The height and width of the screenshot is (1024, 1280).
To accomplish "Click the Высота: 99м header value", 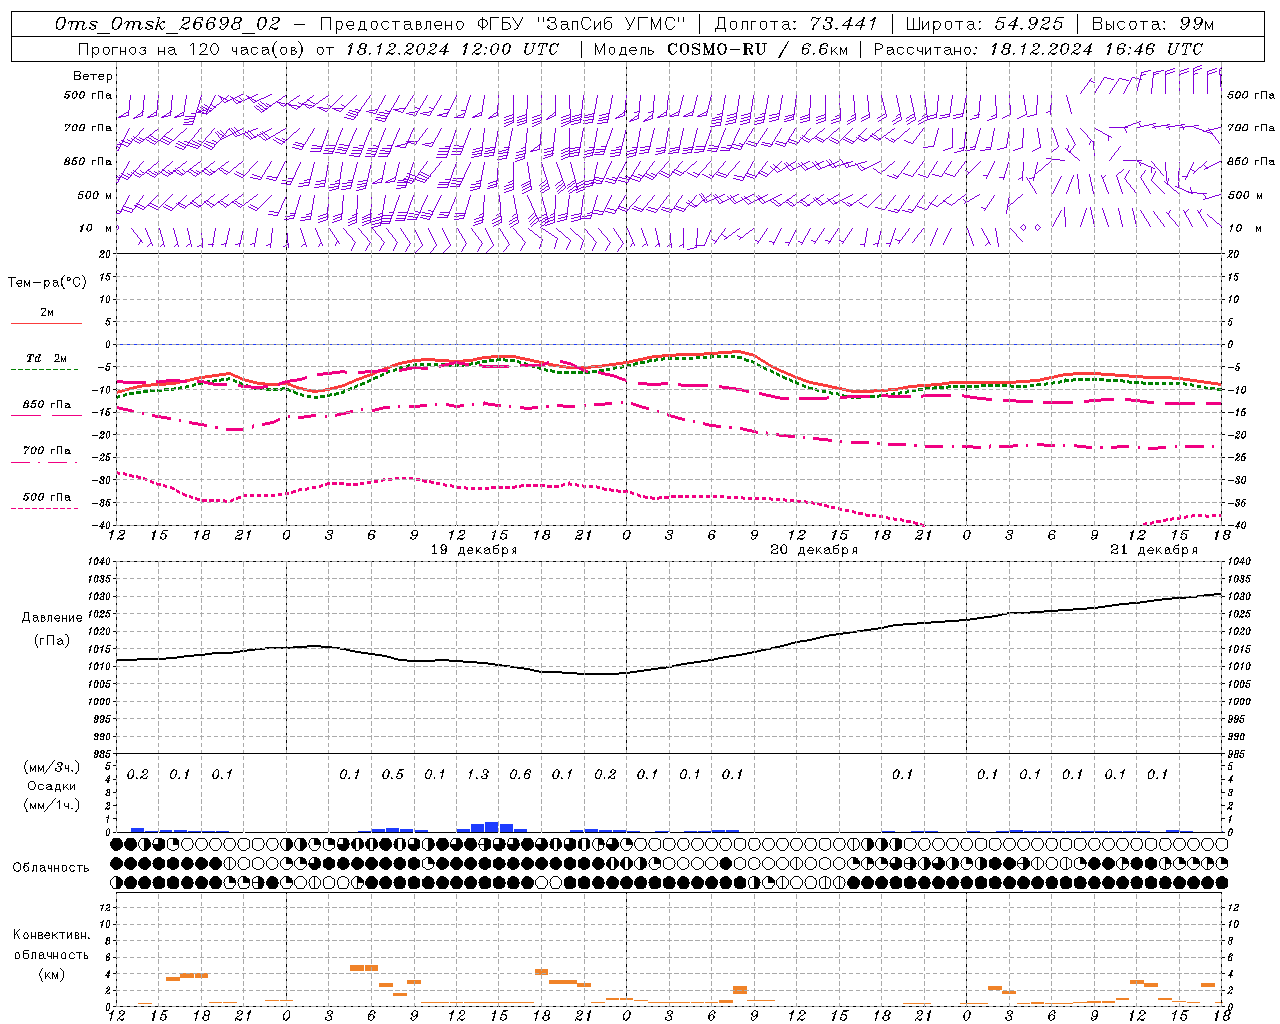I will pos(1153,24).
